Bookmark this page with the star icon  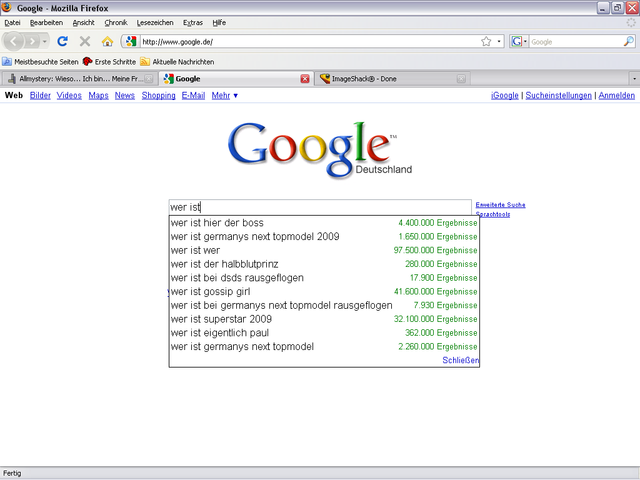point(486,41)
